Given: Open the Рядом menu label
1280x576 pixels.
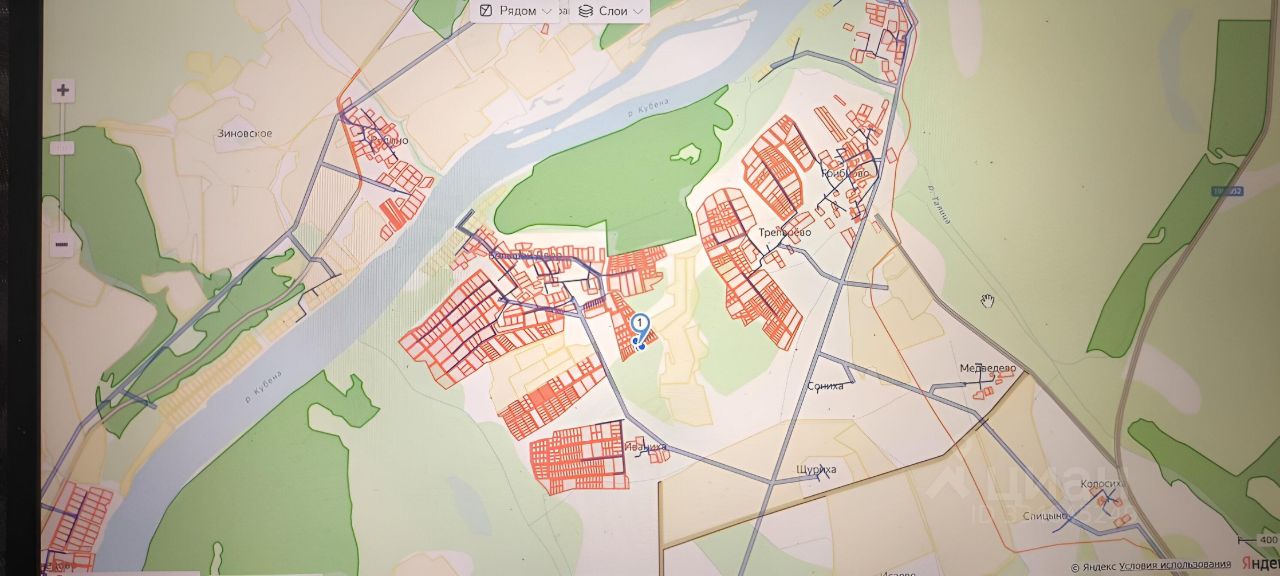Looking at the screenshot, I should (x=517, y=10).
